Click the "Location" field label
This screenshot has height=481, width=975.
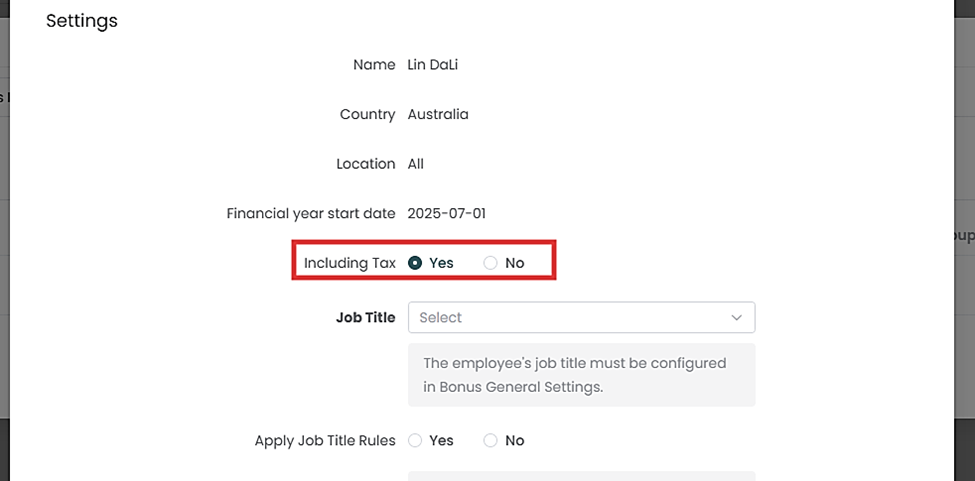(x=365, y=164)
